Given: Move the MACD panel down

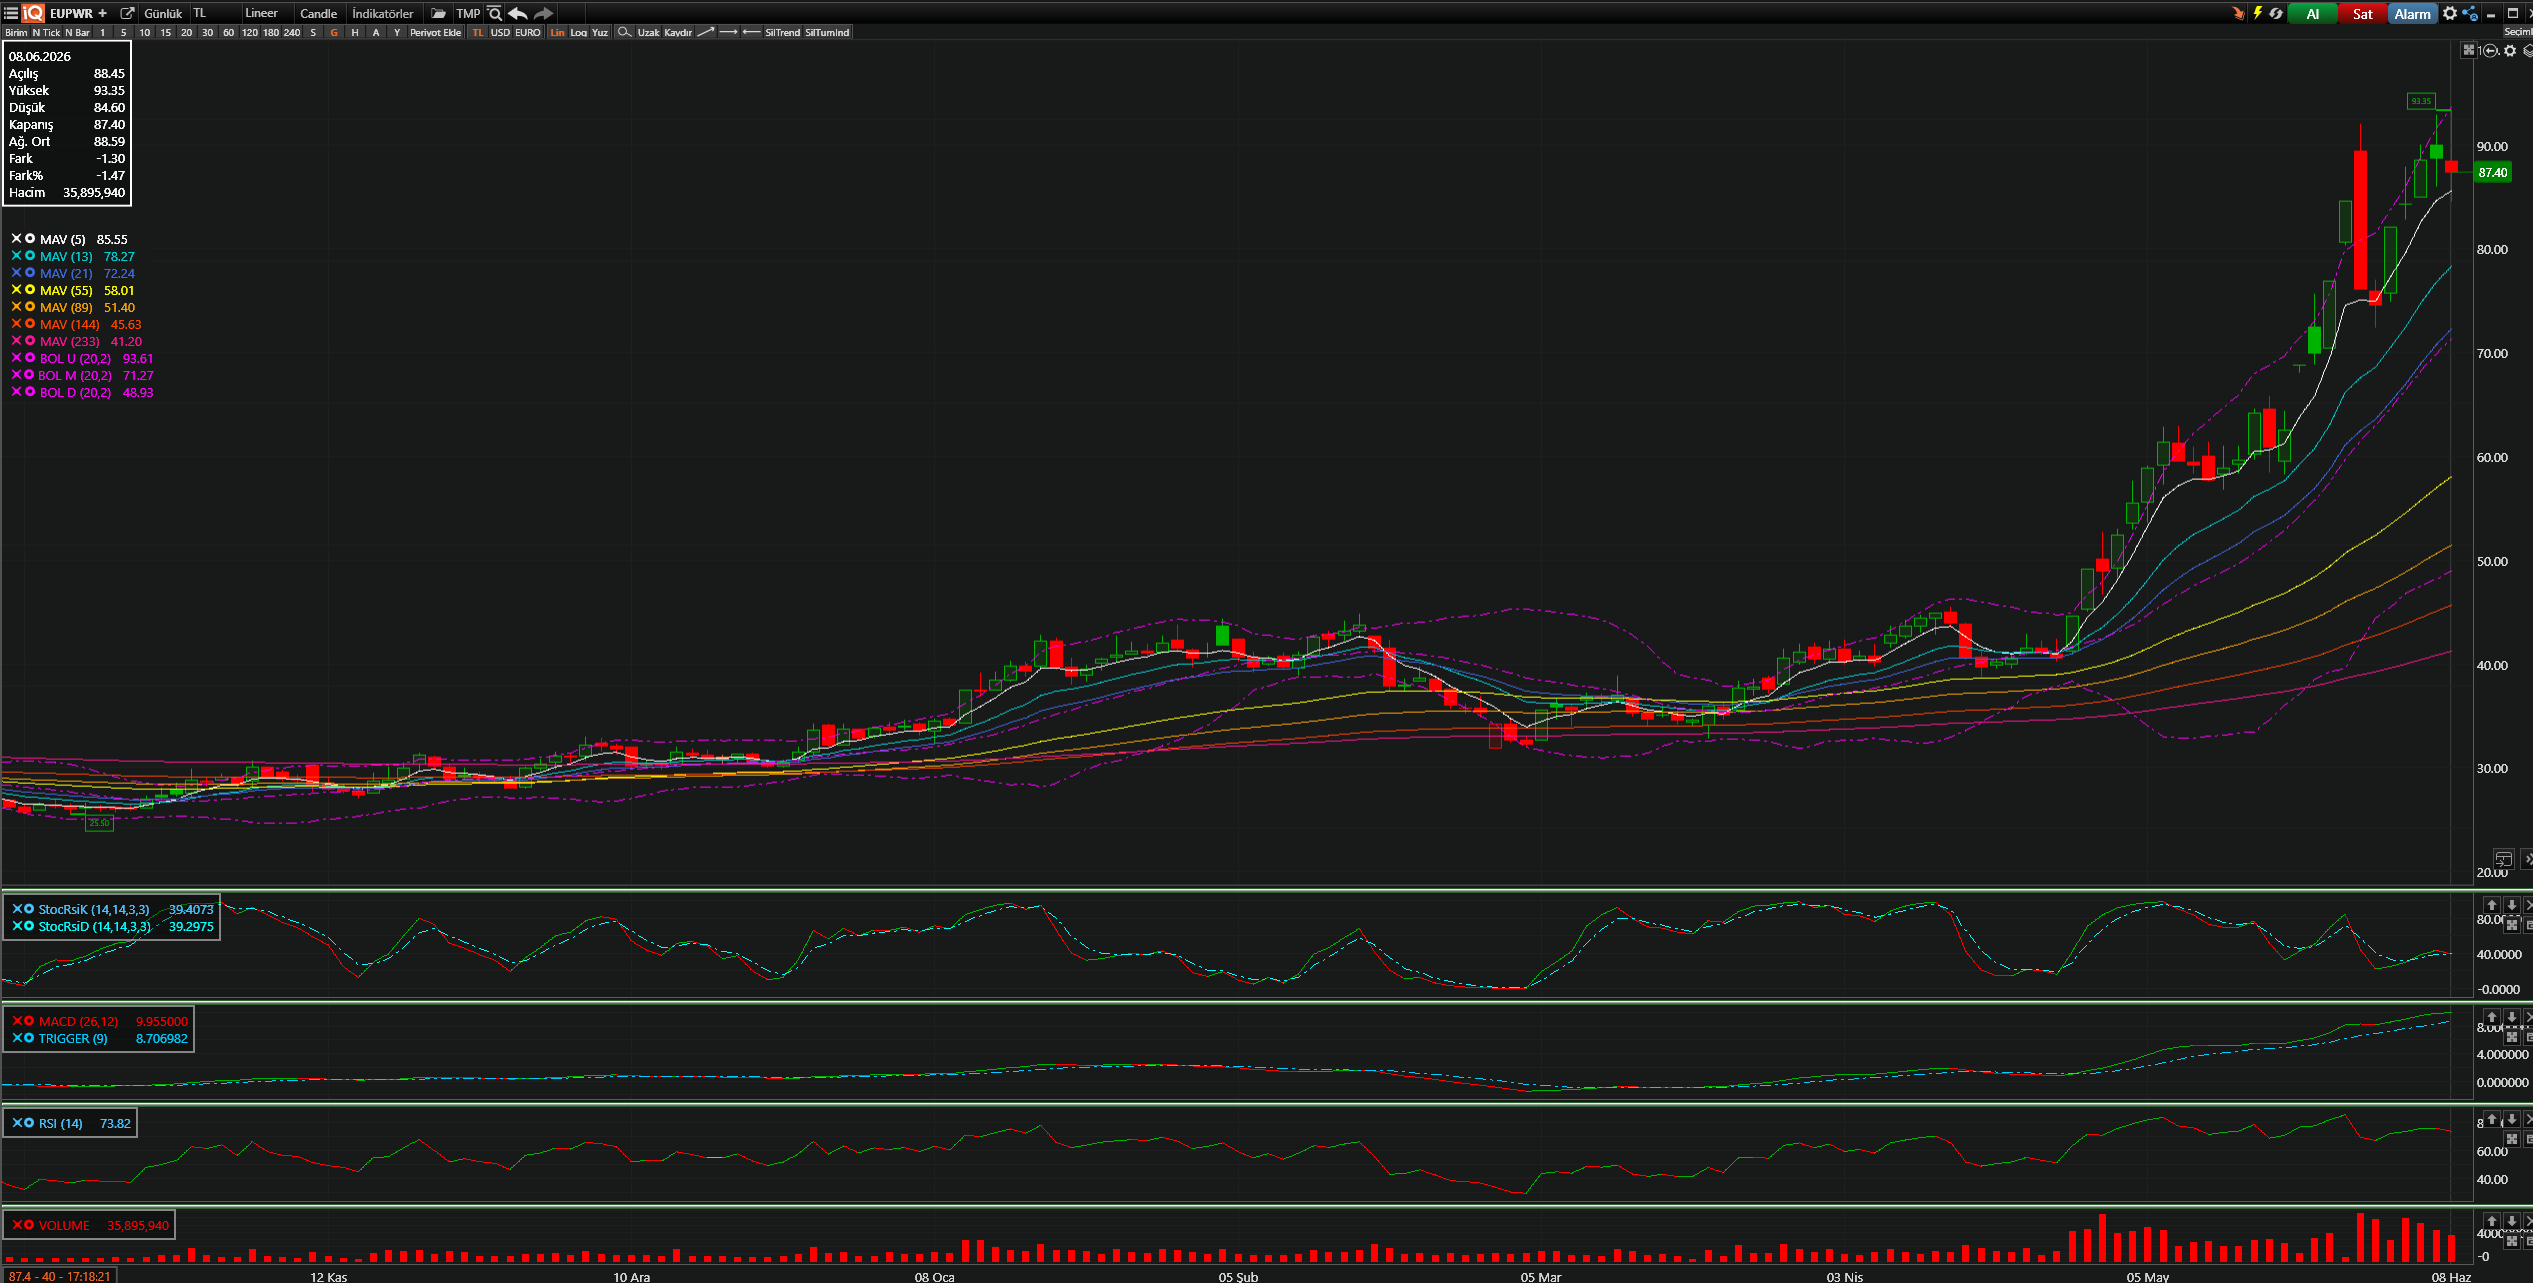Looking at the screenshot, I should tap(2511, 1017).
